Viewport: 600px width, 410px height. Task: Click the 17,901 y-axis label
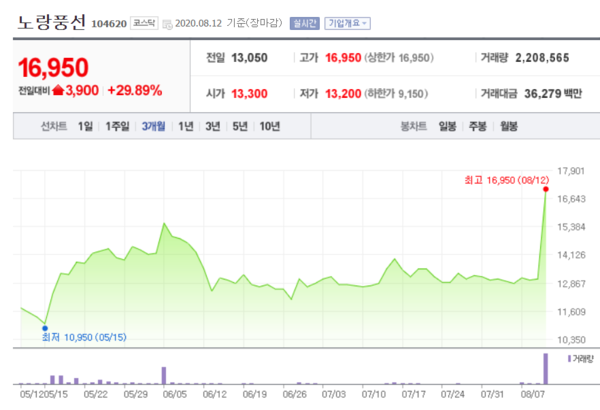tap(571, 171)
